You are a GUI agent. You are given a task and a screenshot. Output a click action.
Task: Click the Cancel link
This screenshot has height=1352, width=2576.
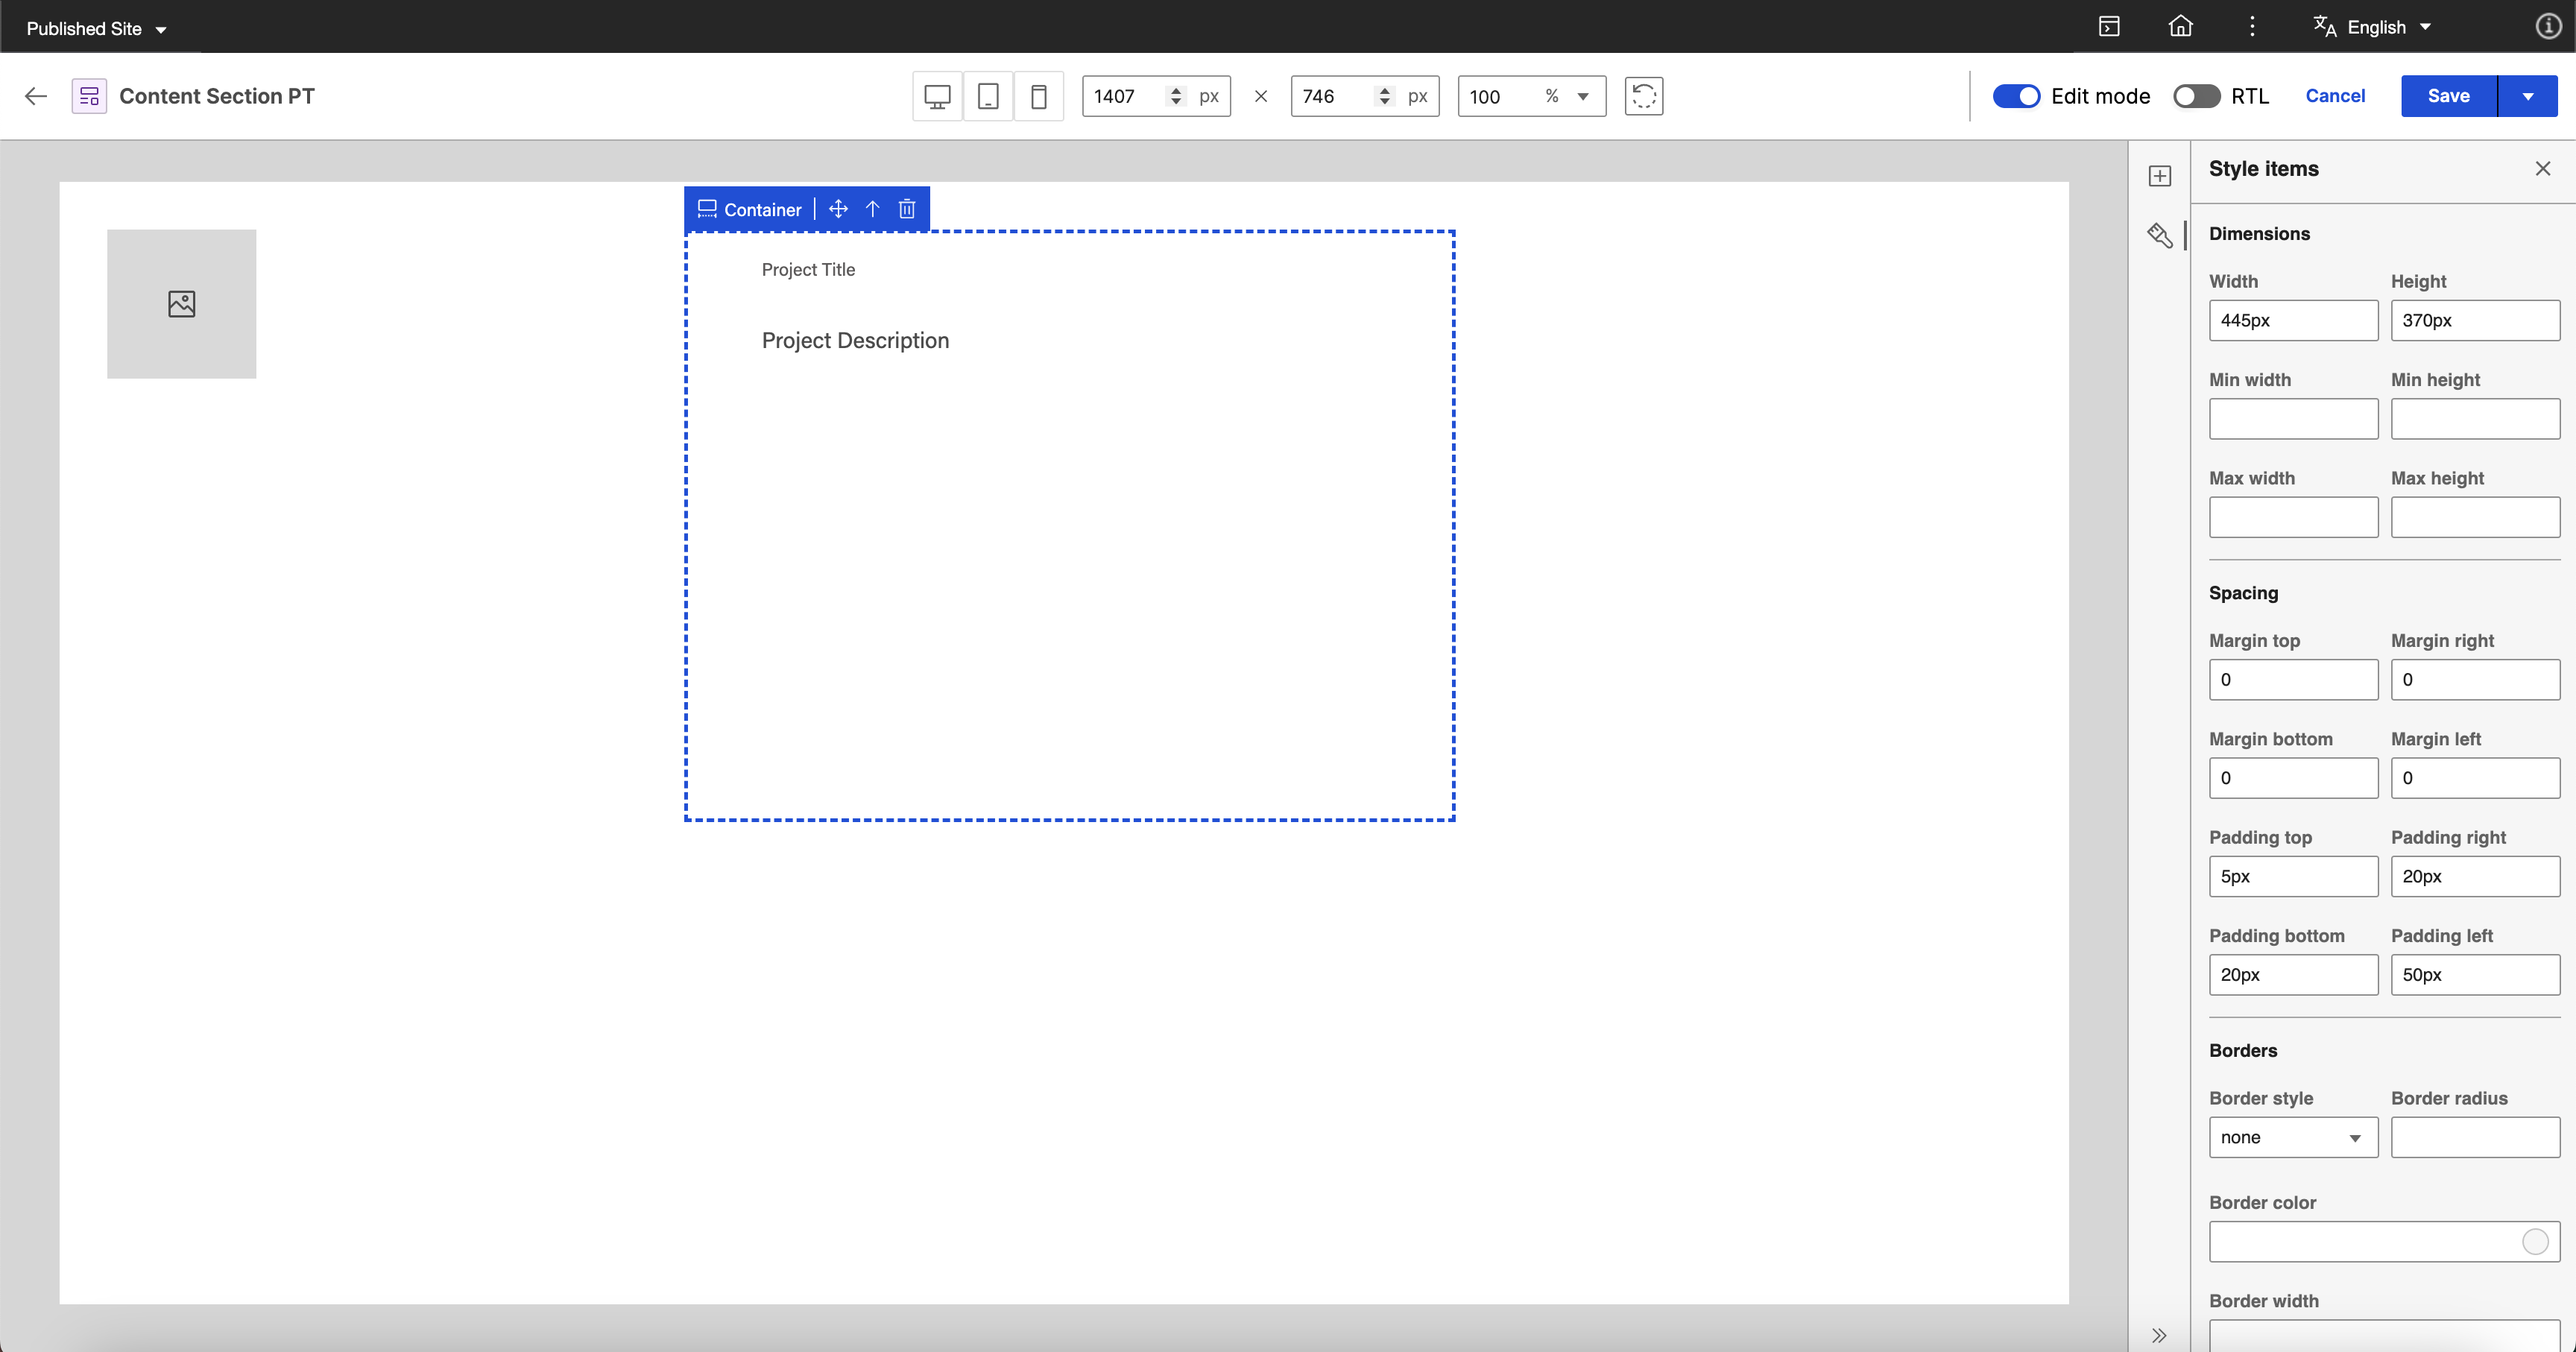[x=2335, y=96]
